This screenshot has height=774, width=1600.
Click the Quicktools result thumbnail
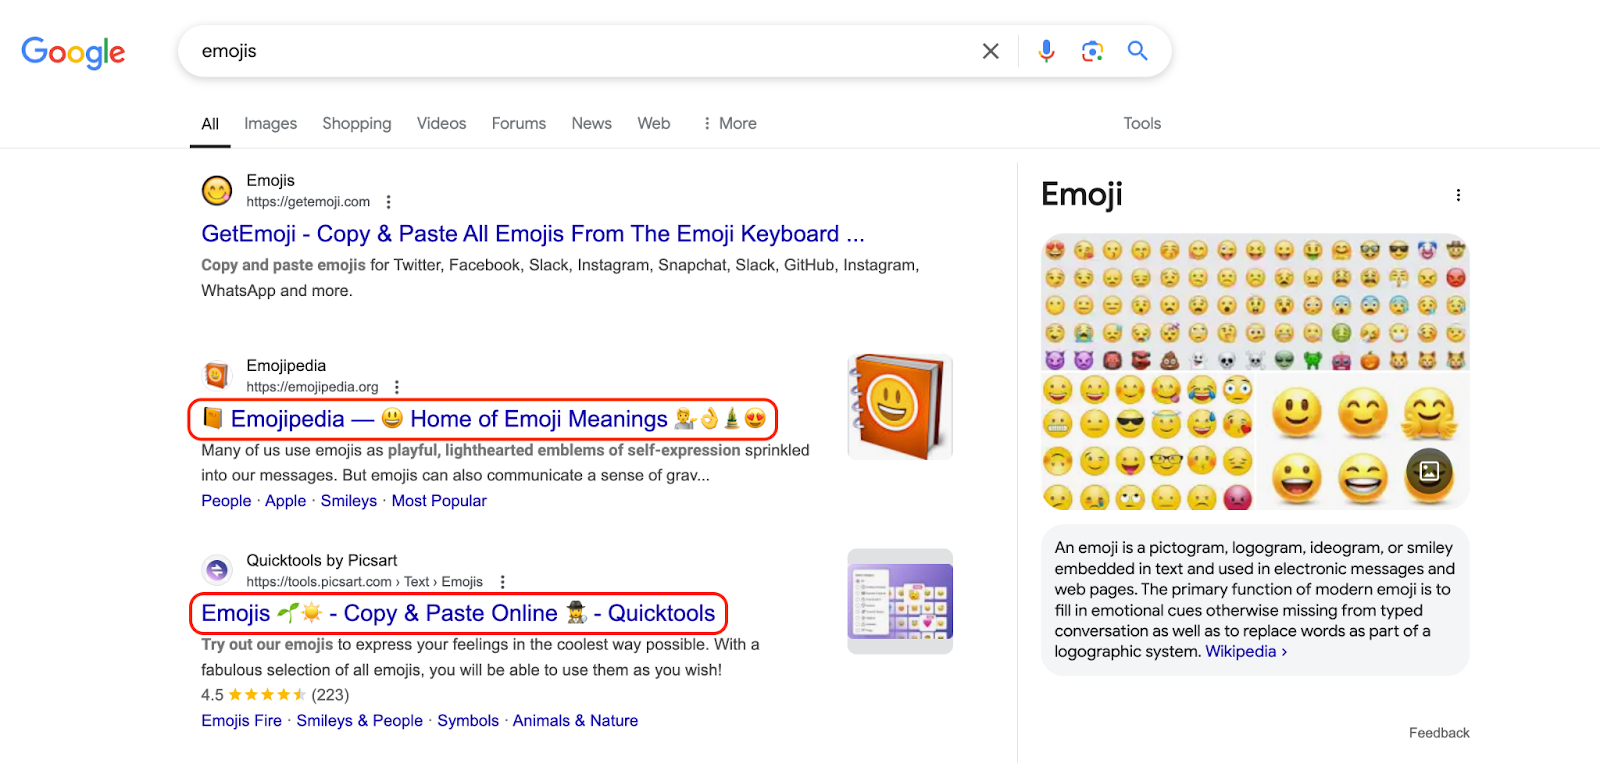tap(900, 601)
